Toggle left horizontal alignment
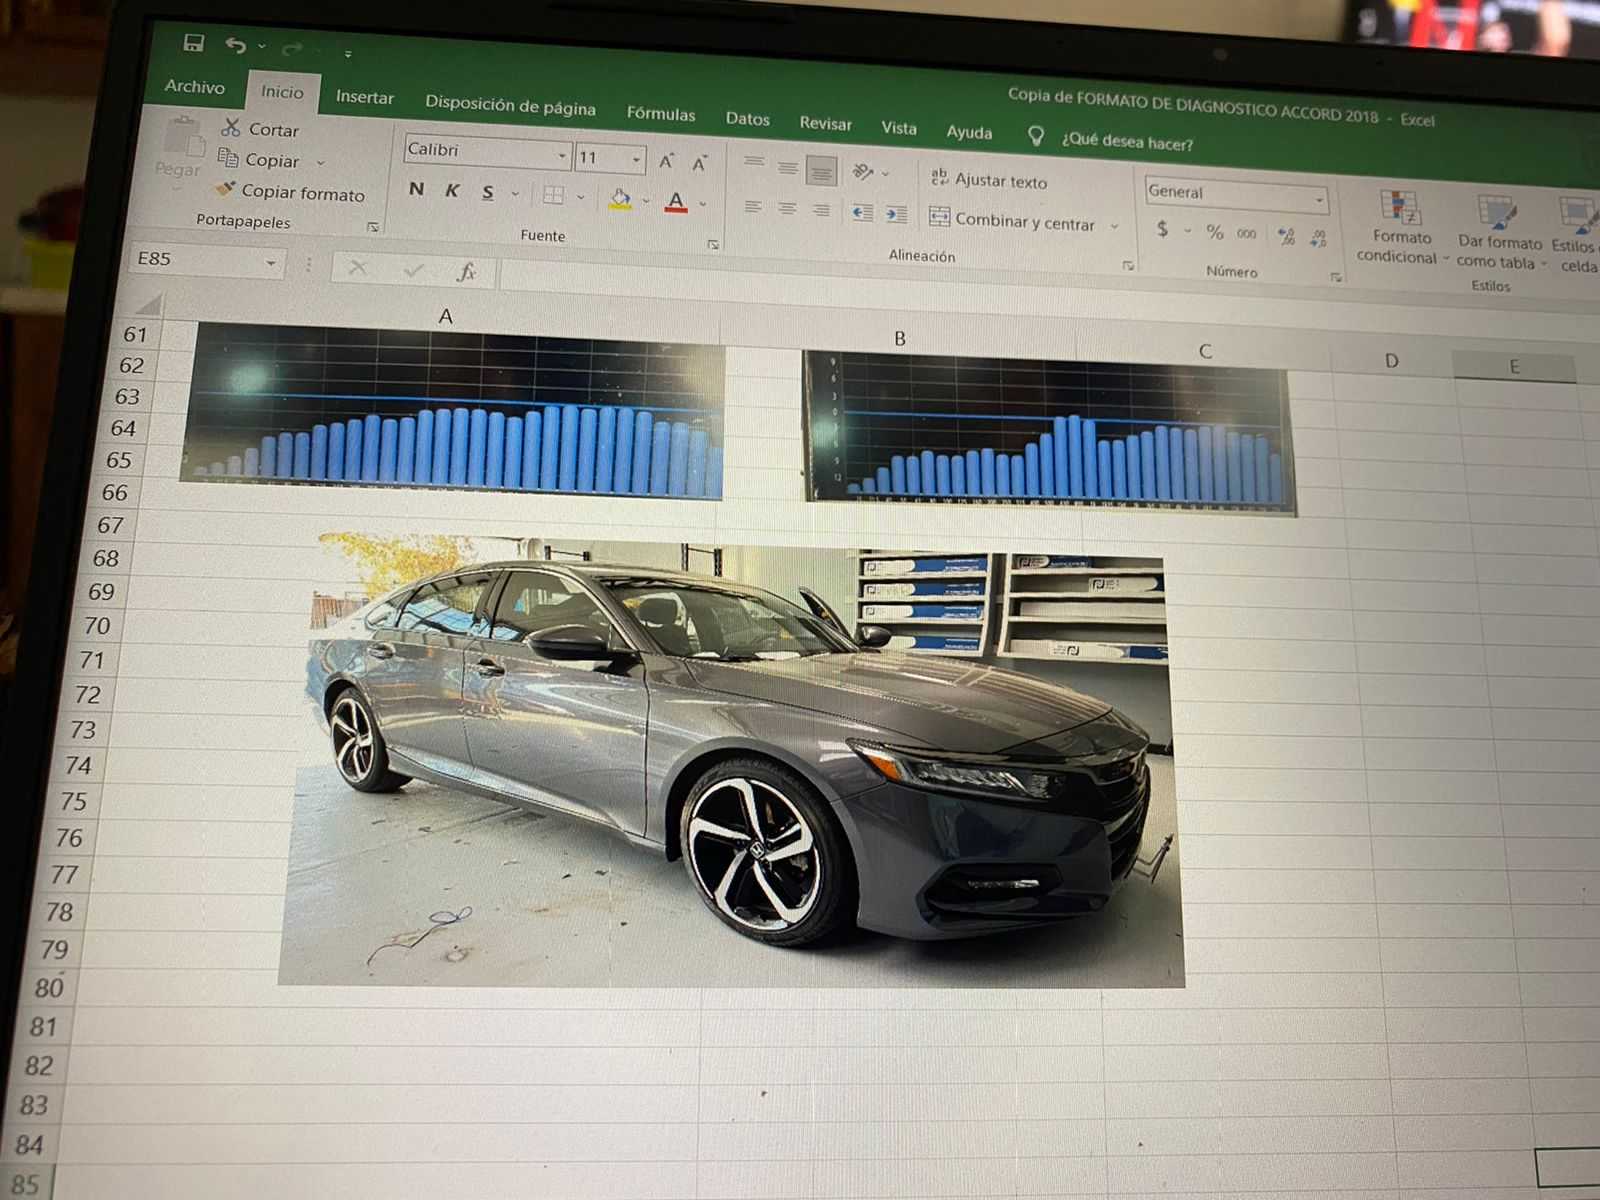The width and height of the screenshot is (1600, 1200). 753,207
